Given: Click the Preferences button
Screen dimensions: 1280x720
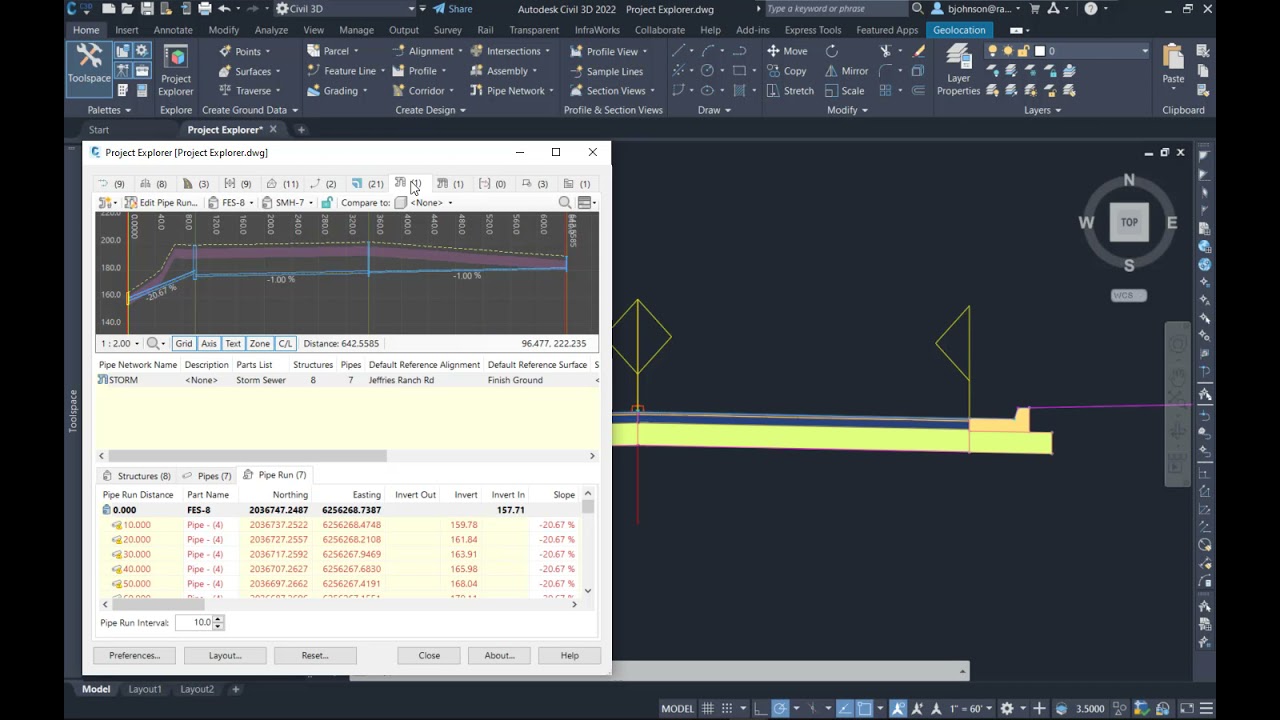Looking at the screenshot, I should coord(135,656).
